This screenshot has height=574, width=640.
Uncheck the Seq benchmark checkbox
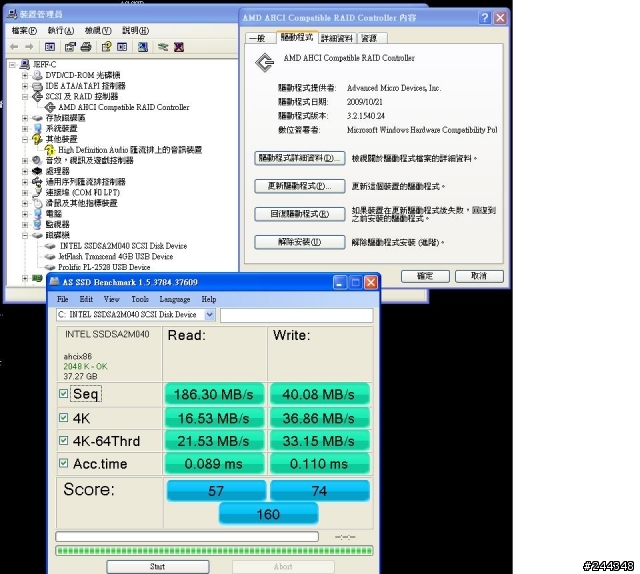coord(63,394)
